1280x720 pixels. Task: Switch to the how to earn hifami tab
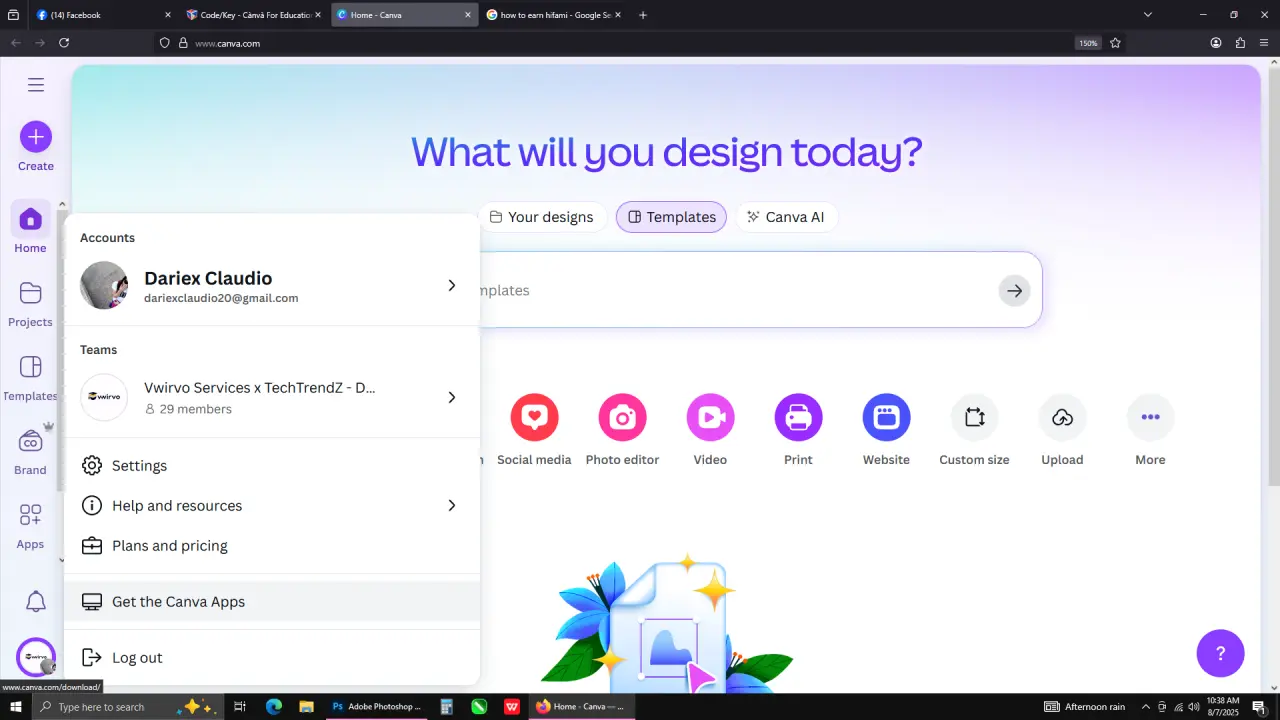pos(555,15)
